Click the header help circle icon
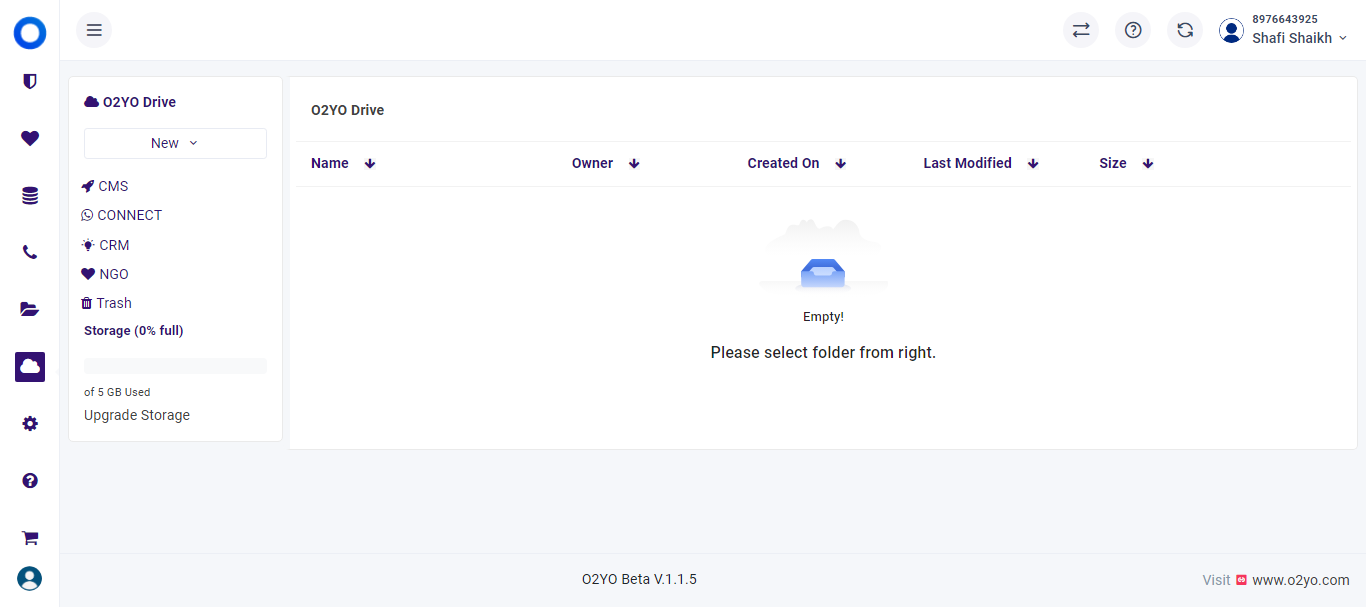The image size is (1366, 607). point(1133,30)
